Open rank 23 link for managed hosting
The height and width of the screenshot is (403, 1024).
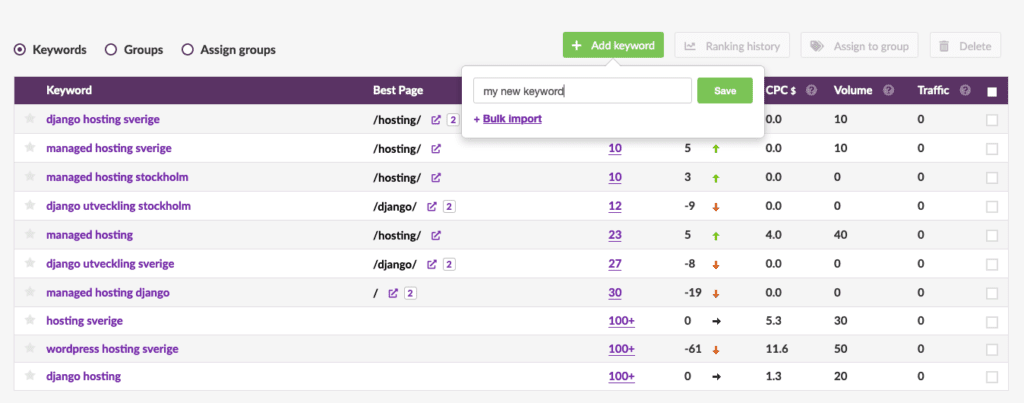point(615,236)
